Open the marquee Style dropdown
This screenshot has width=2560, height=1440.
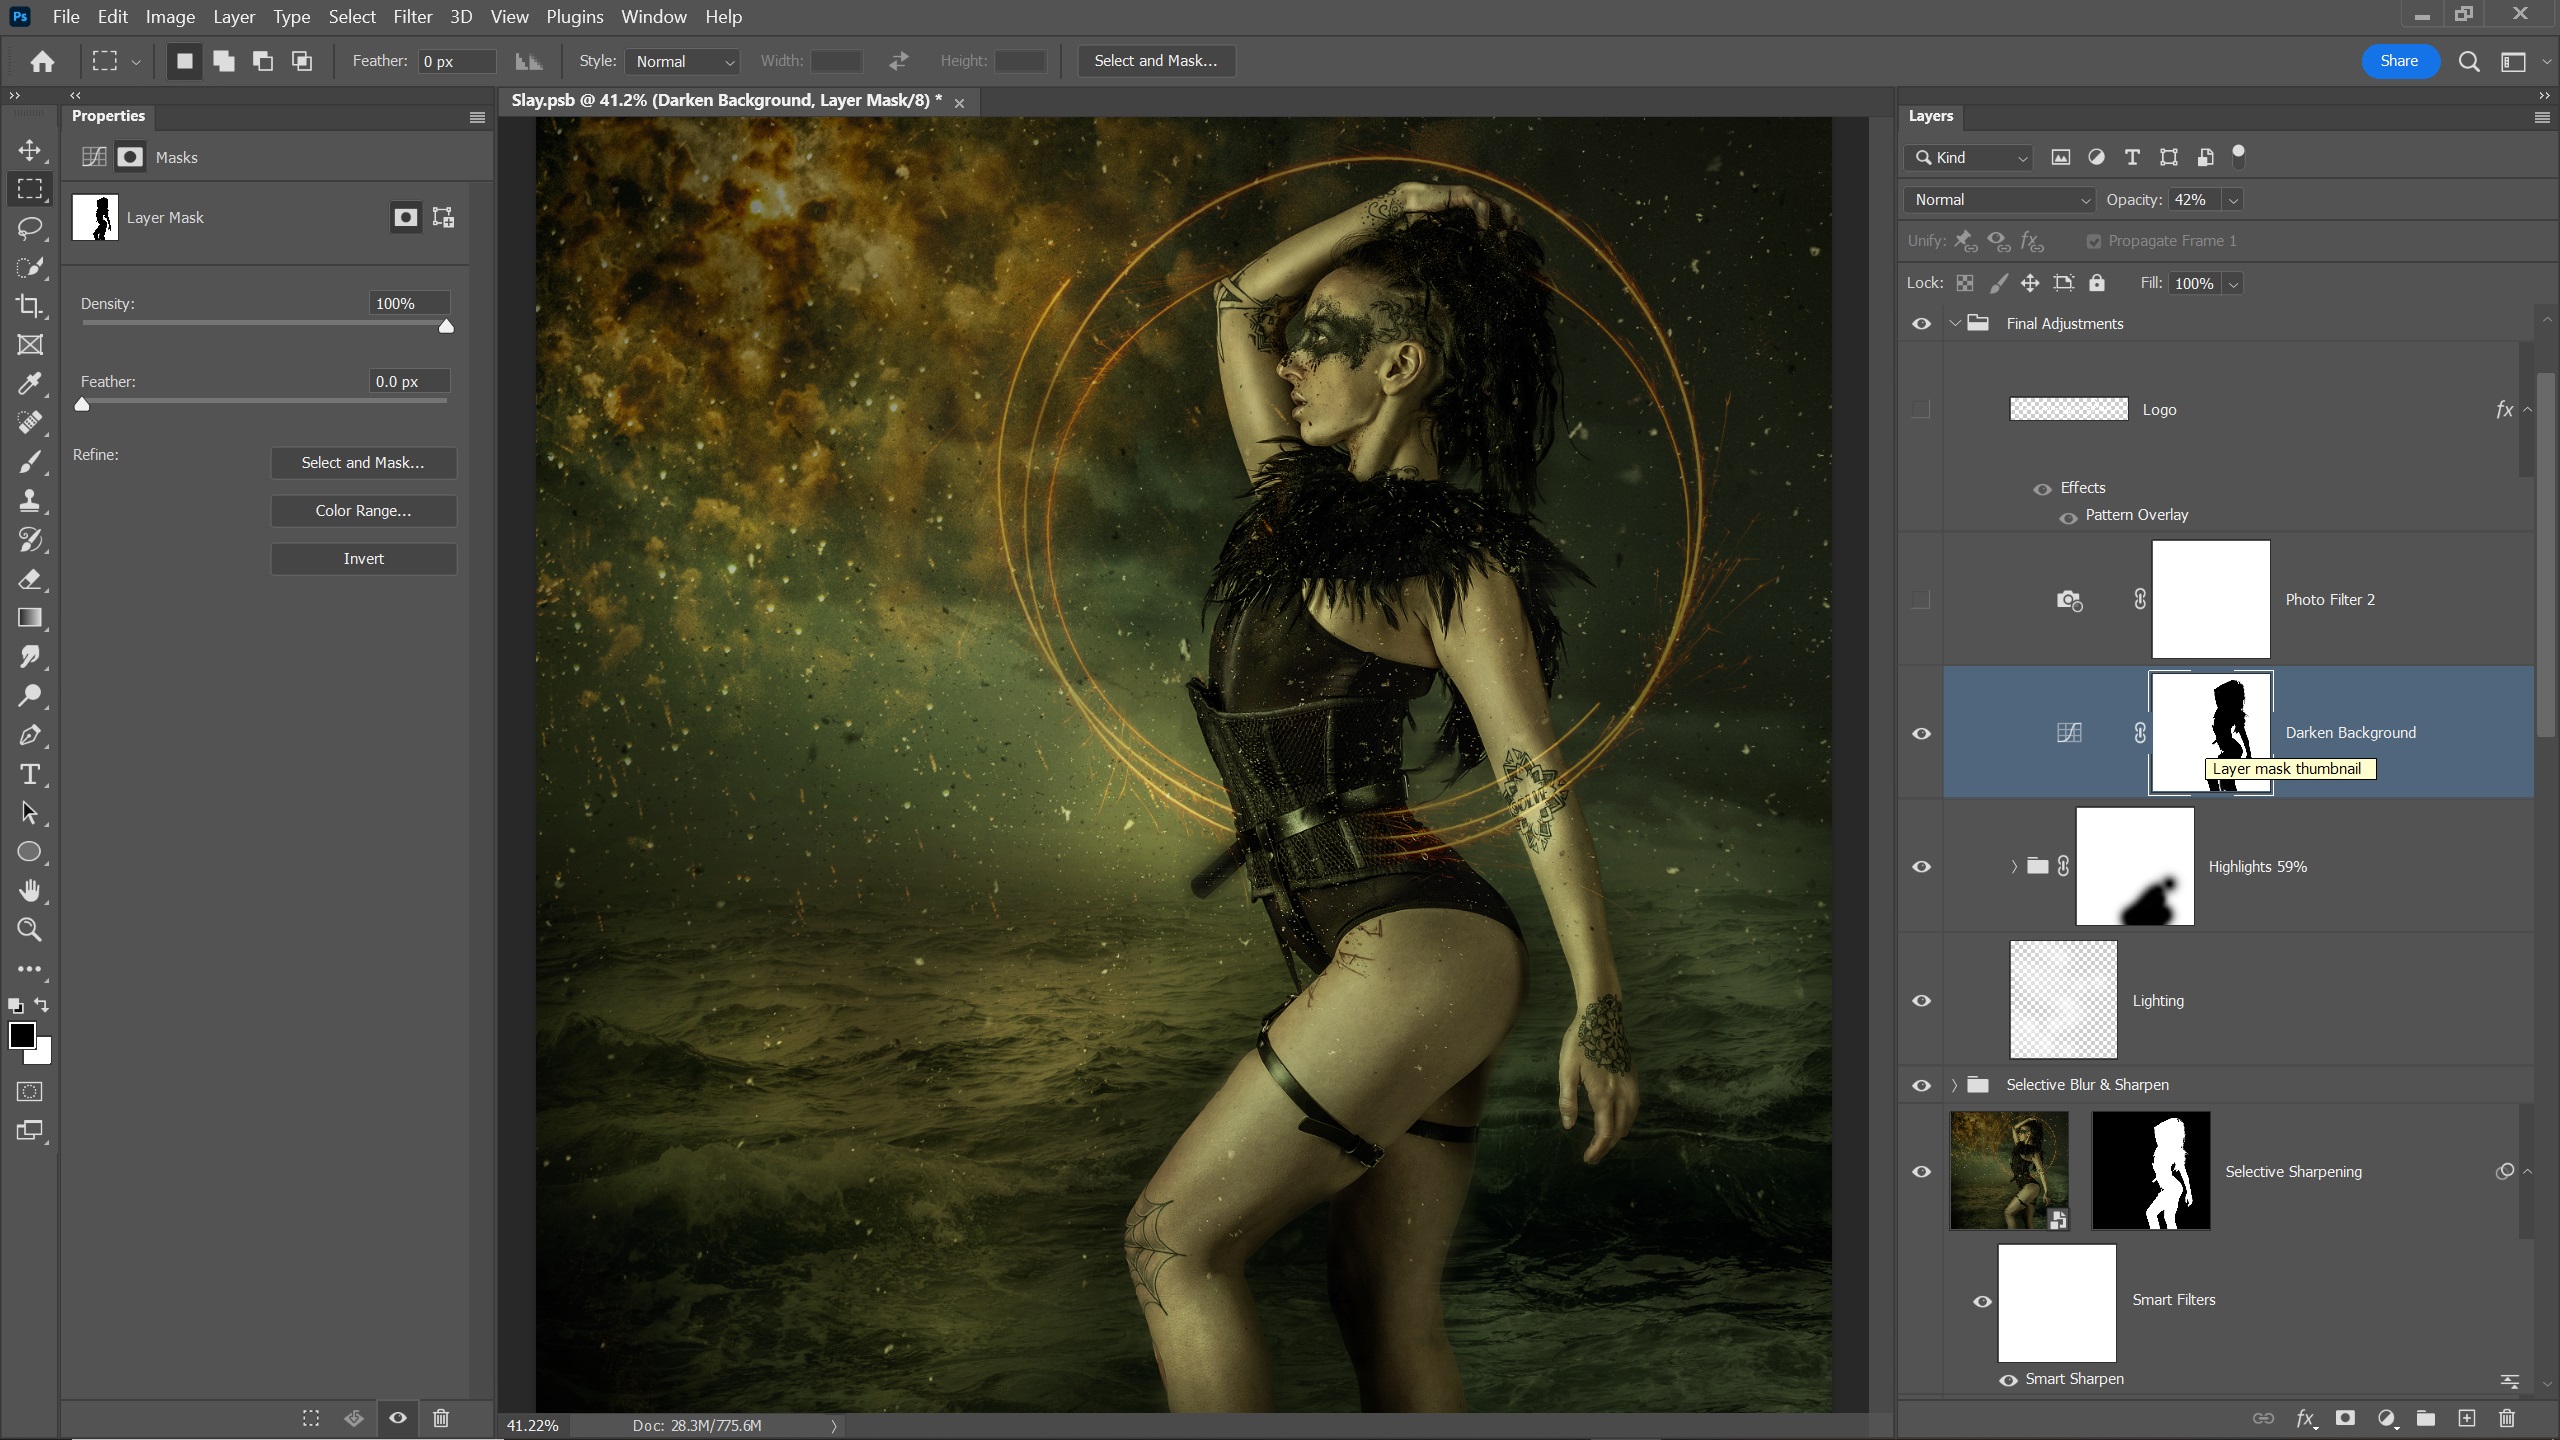(x=684, y=61)
